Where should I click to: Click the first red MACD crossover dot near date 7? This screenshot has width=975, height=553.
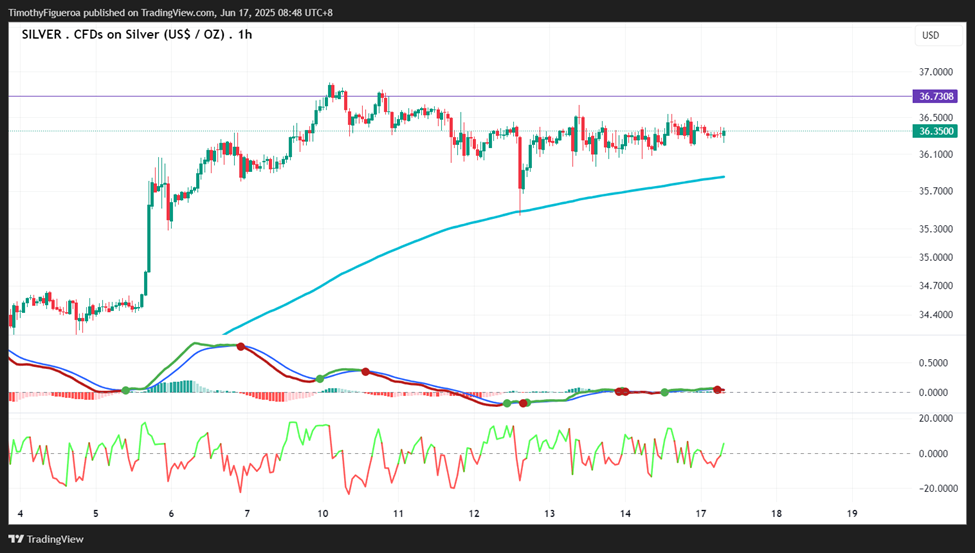pyautogui.click(x=241, y=346)
